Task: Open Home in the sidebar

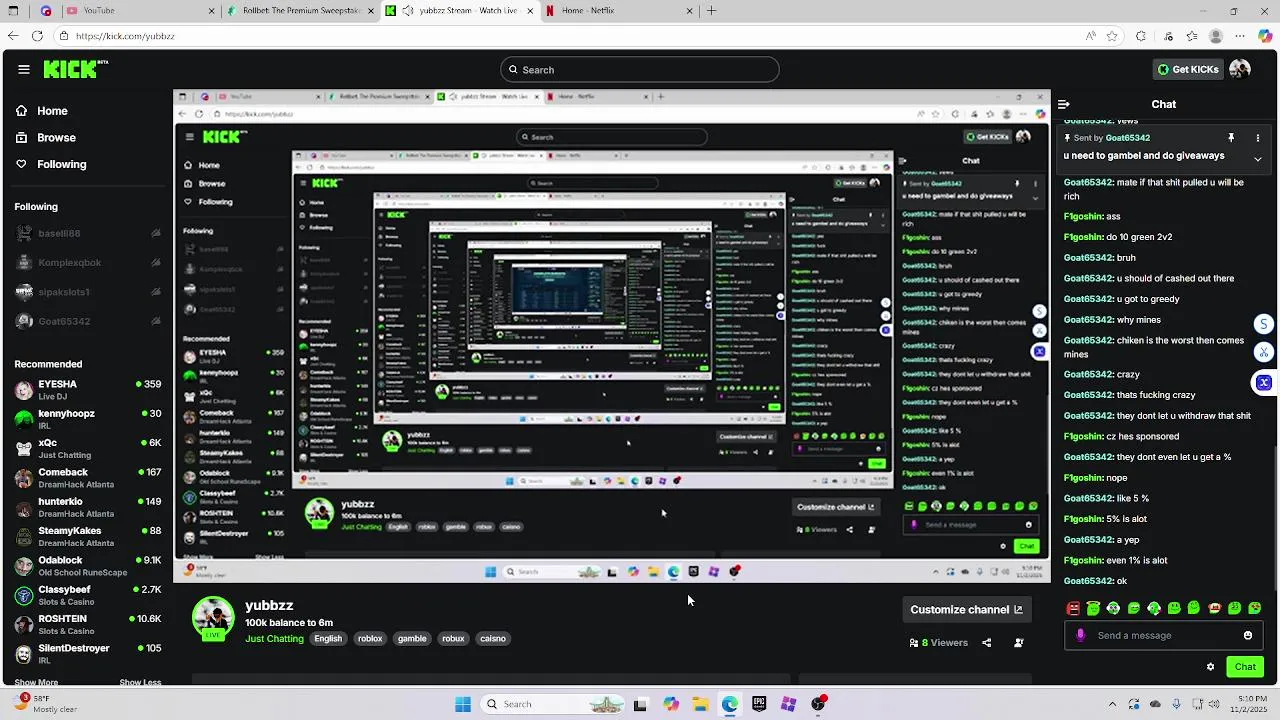Action: point(42,111)
